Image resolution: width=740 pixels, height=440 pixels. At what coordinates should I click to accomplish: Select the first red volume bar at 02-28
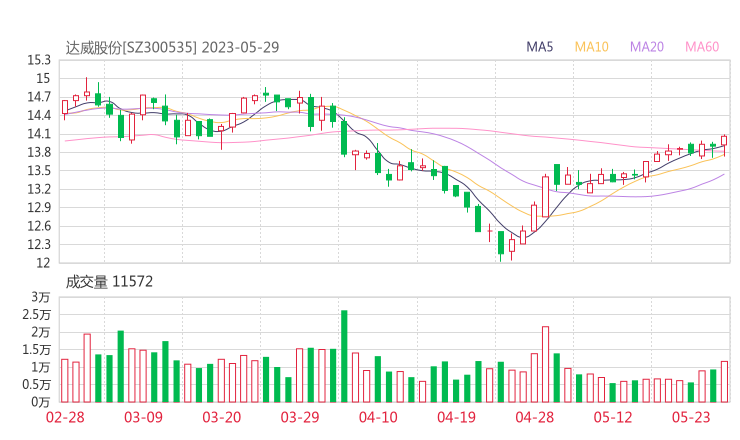(65, 381)
